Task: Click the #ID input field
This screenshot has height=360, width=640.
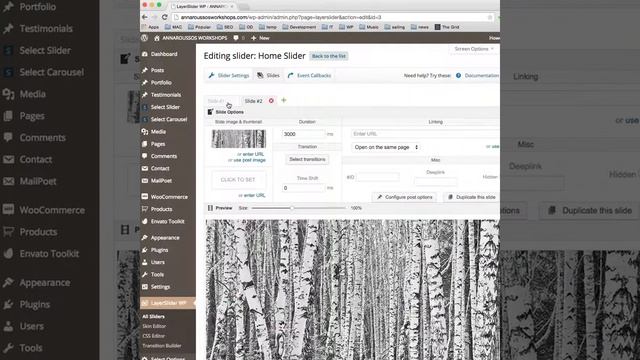Action: coord(378,177)
